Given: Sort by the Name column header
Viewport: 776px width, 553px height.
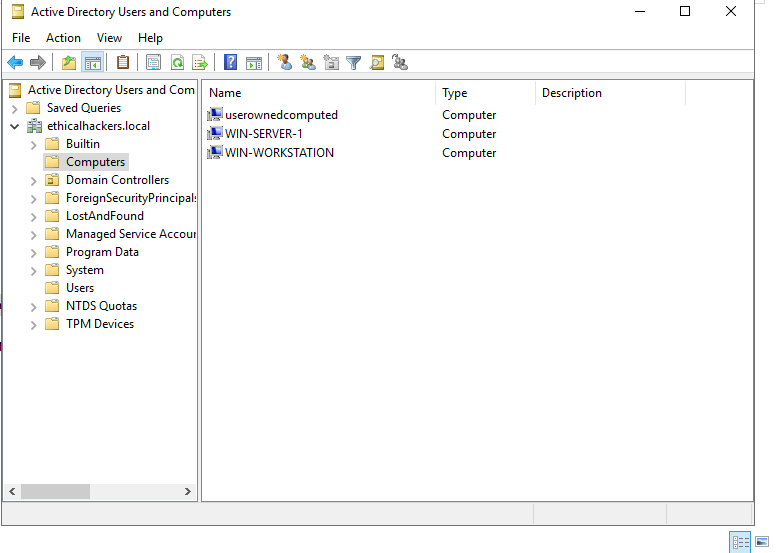Looking at the screenshot, I should [319, 93].
